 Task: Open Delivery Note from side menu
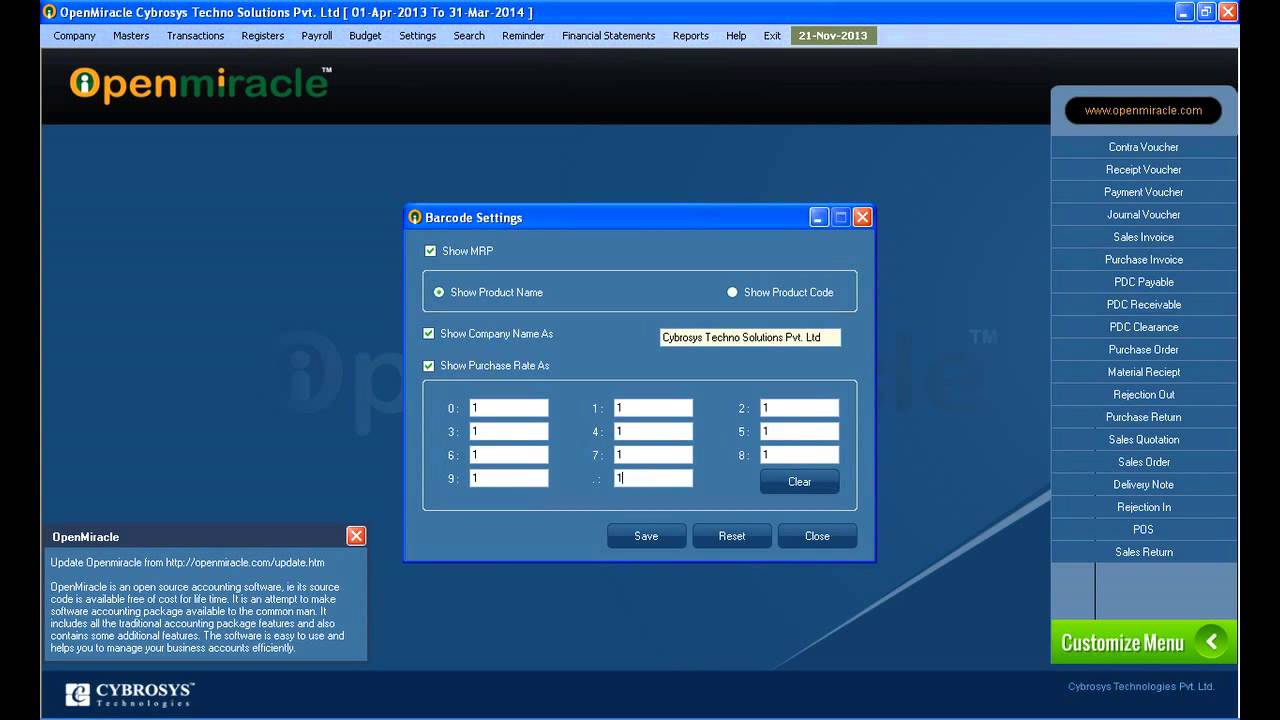click(1143, 485)
